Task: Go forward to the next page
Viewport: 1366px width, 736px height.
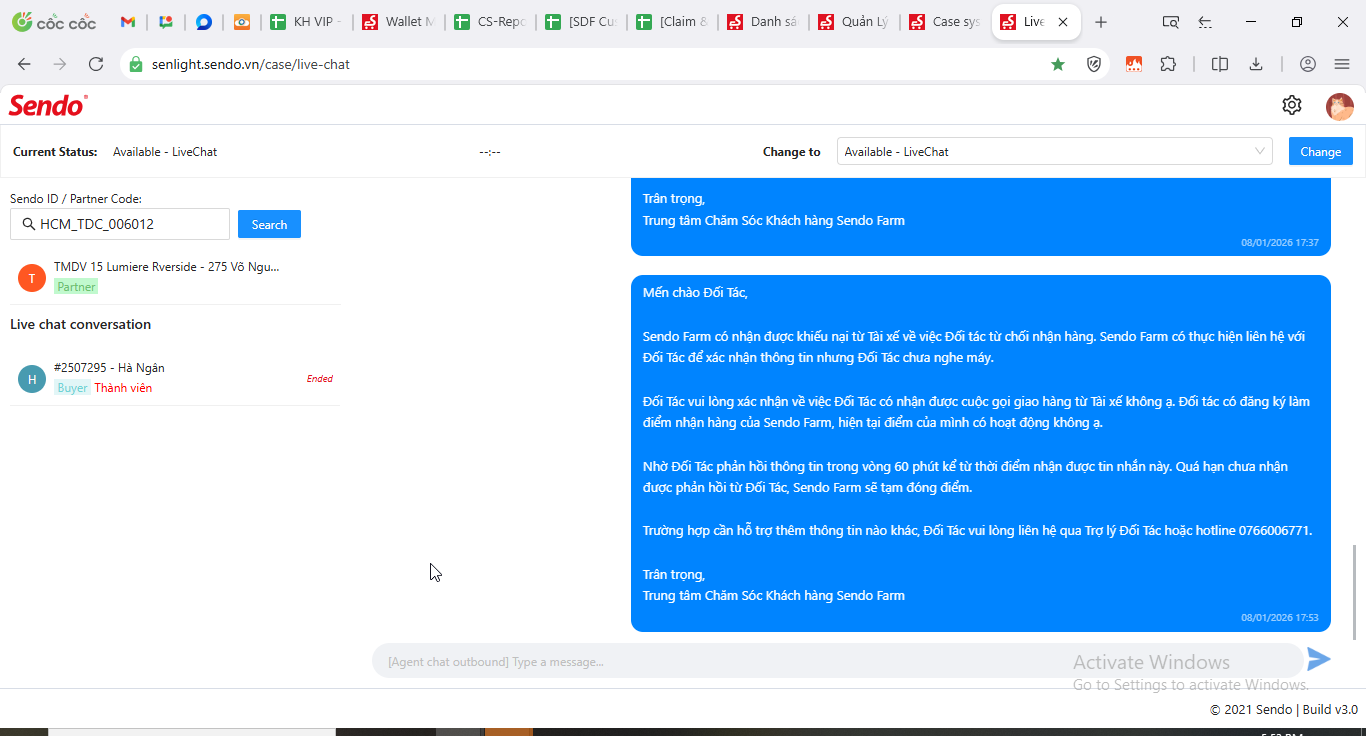Action: pyautogui.click(x=60, y=64)
